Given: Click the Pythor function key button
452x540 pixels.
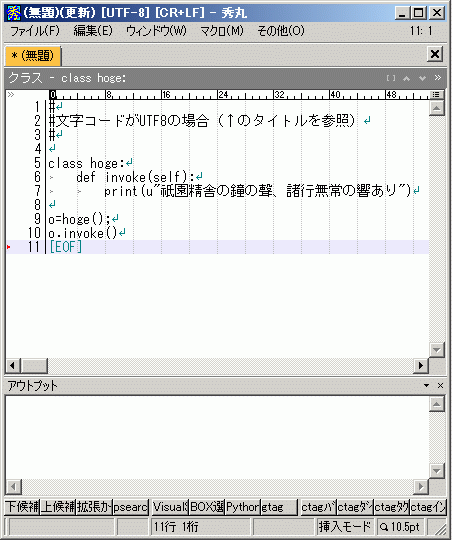Looking at the screenshot, I should (243, 507).
